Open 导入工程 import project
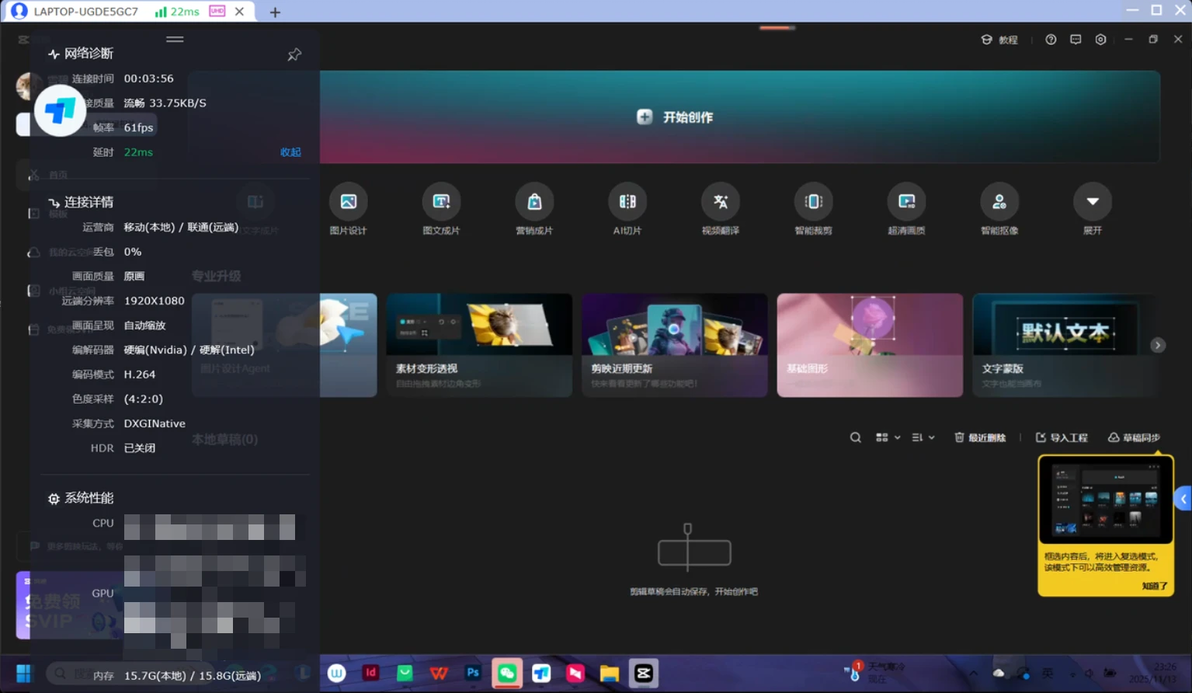Screen dimensions: 1192x693 tap(1062, 438)
